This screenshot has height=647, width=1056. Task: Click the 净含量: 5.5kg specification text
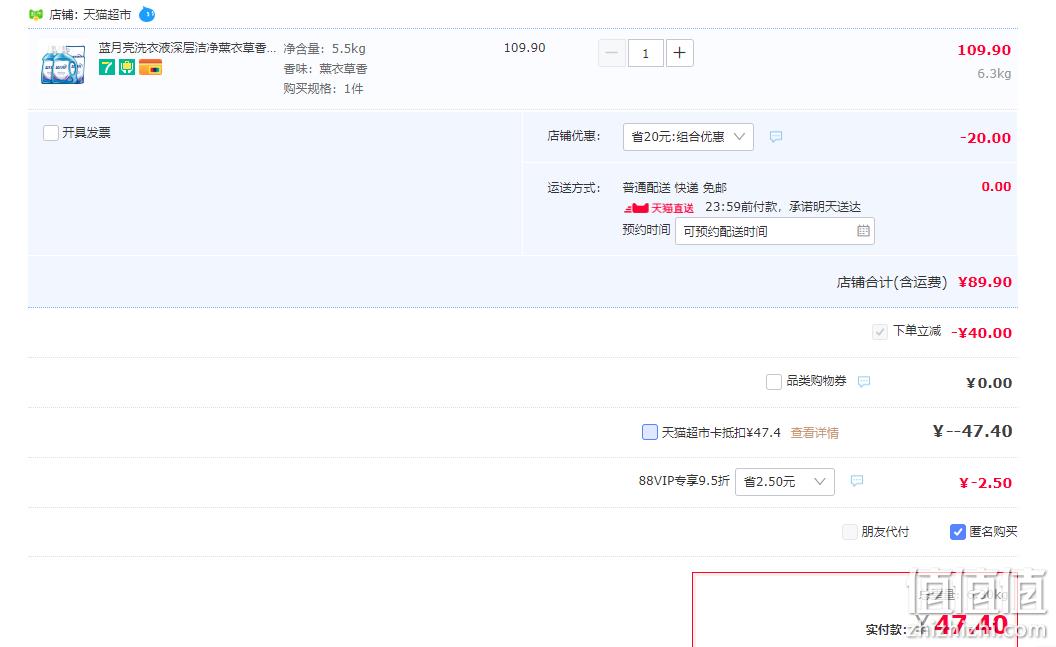tap(325, 48)
